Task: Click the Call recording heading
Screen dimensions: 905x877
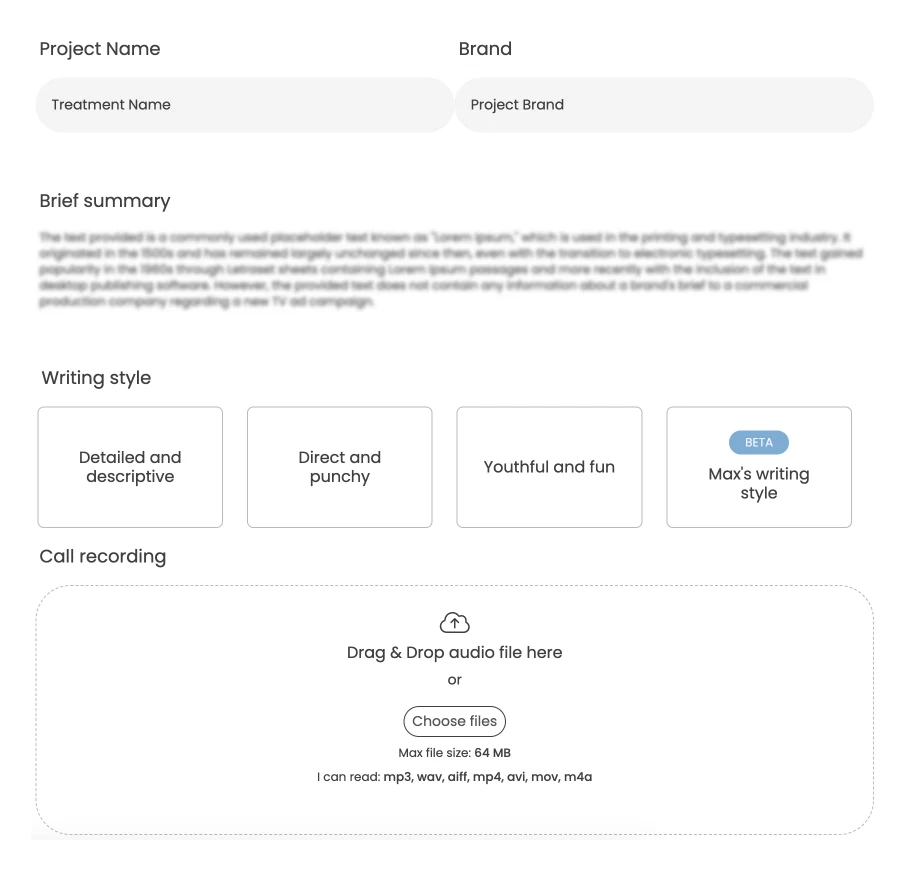Action: coord(103,556)
